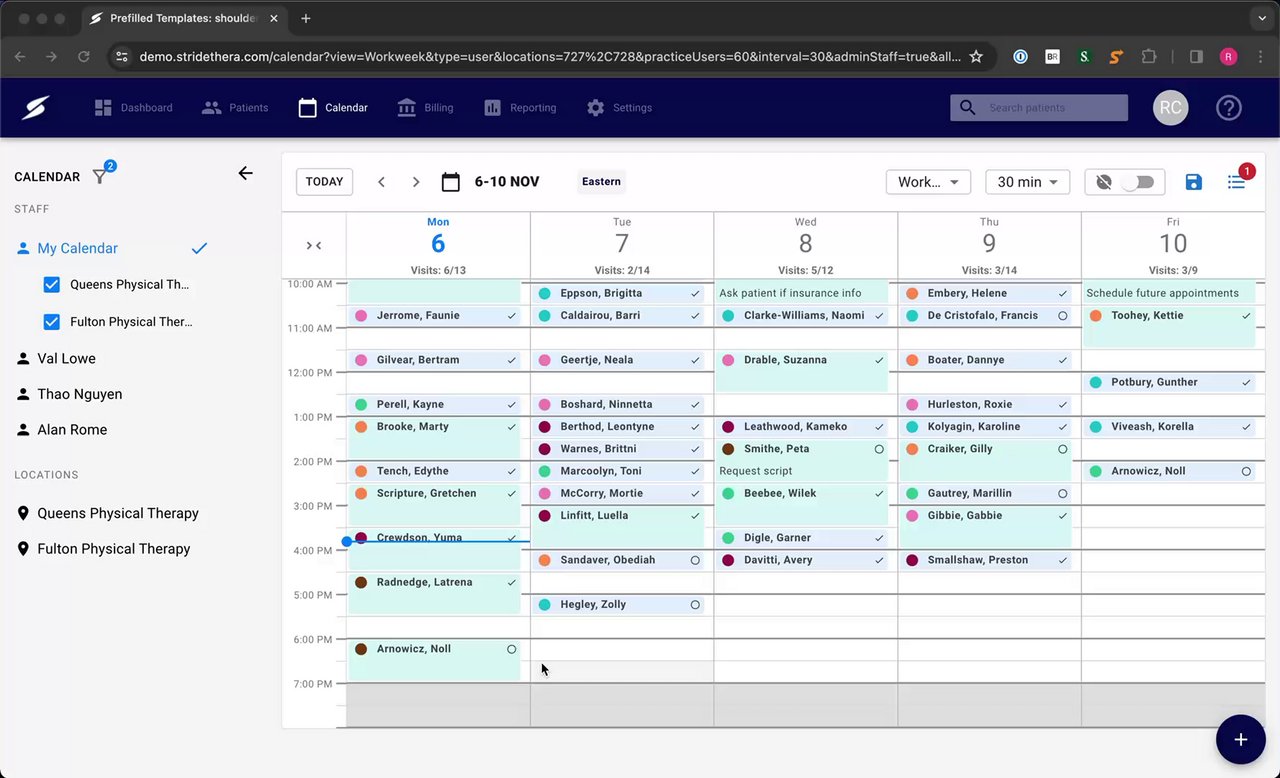Uncheck Fulton Physical Therapy checkbox
1280x778 pixels.
(52, 322)
